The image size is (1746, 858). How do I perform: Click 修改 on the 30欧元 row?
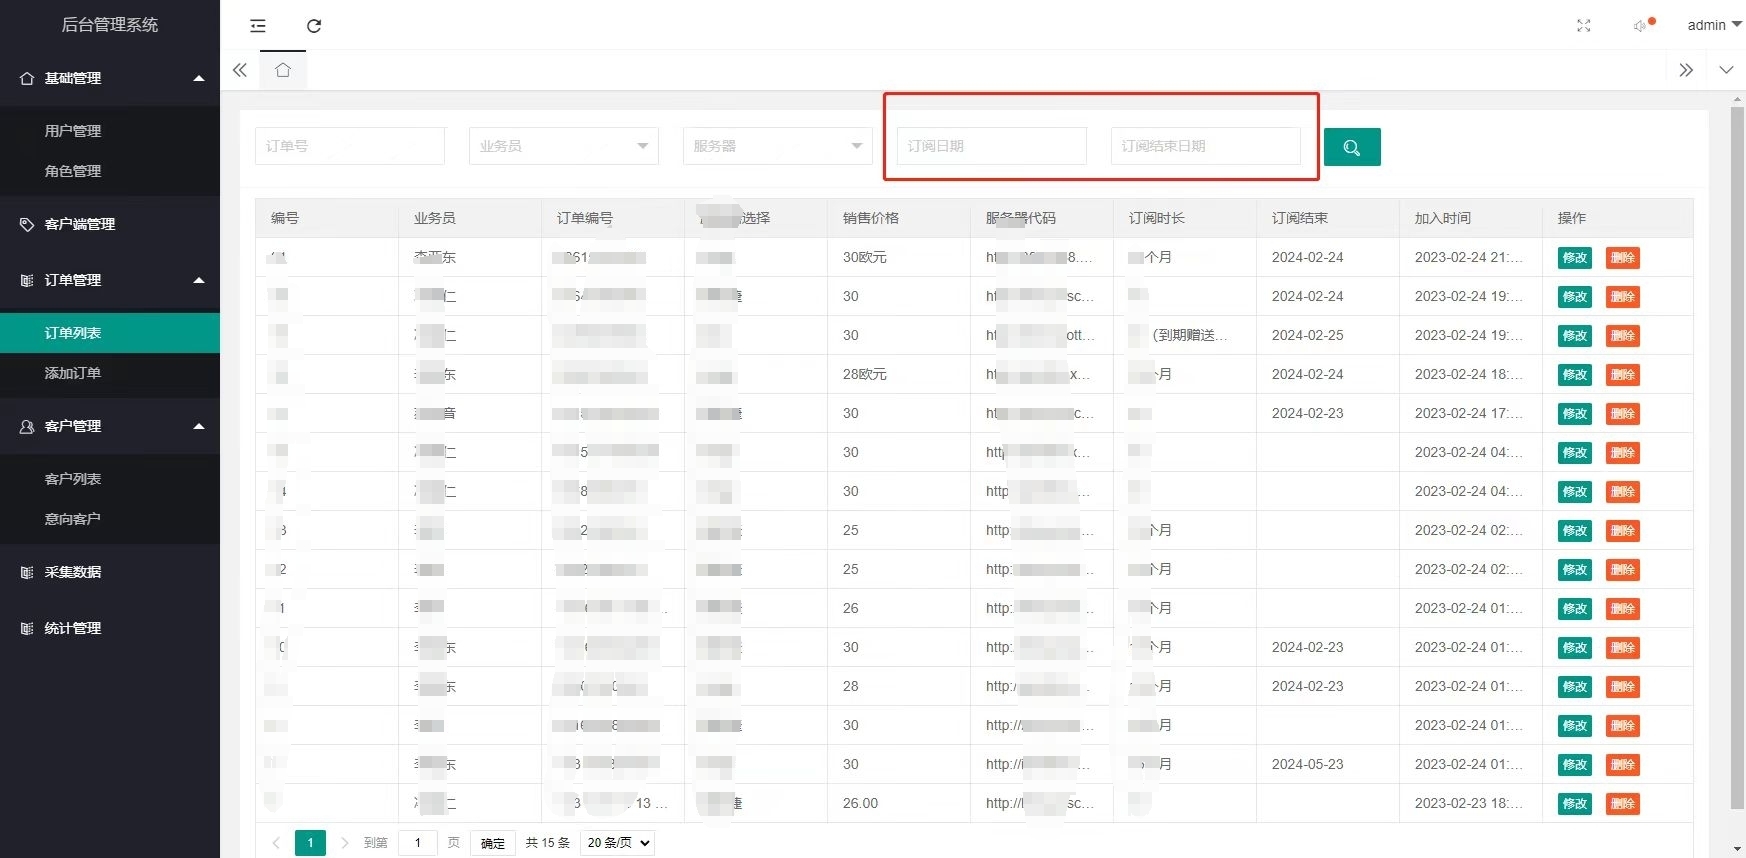click(x=1575, y=258)
